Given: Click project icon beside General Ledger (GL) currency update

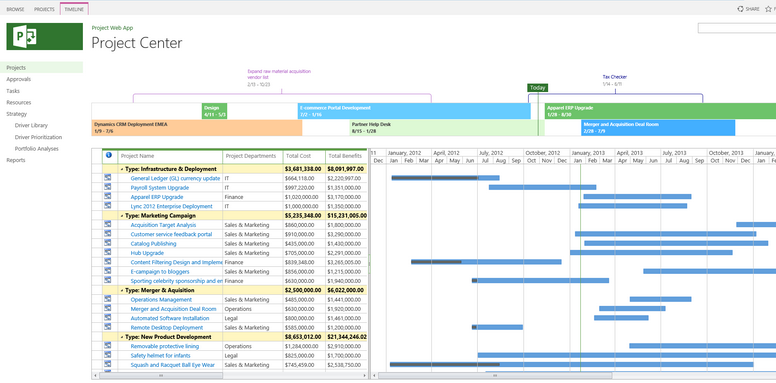Looking at the screenshot, I should (x=108, y=178).
